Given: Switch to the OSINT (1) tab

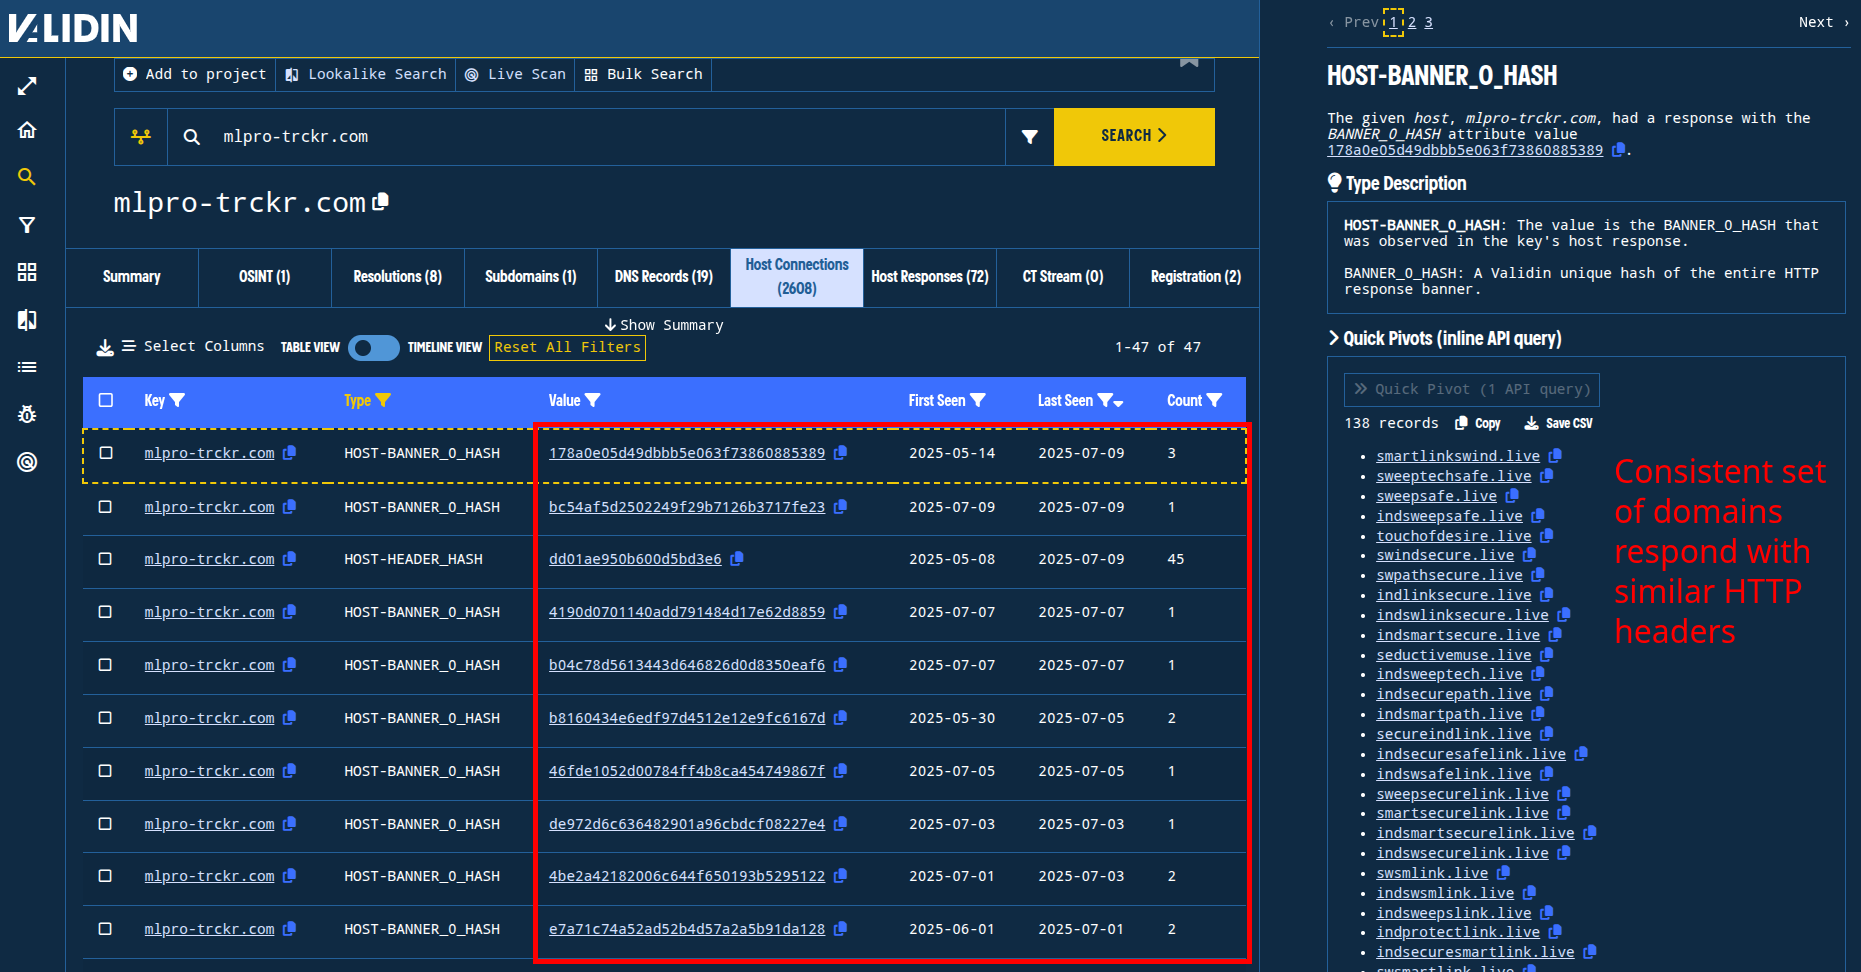Looking at the screenshot, I should click(265, 277).
